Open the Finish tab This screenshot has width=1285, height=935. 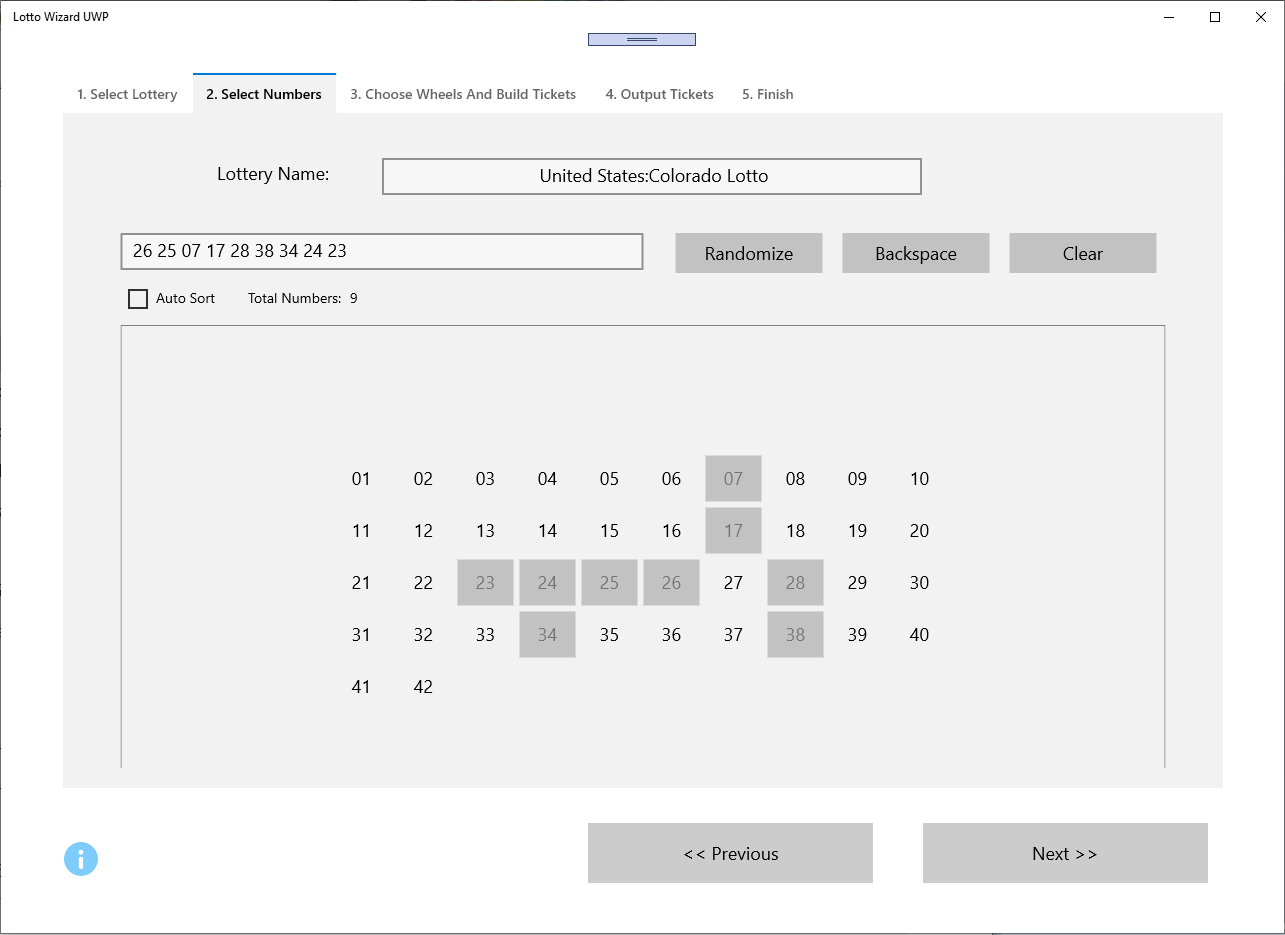coord(767,95)
